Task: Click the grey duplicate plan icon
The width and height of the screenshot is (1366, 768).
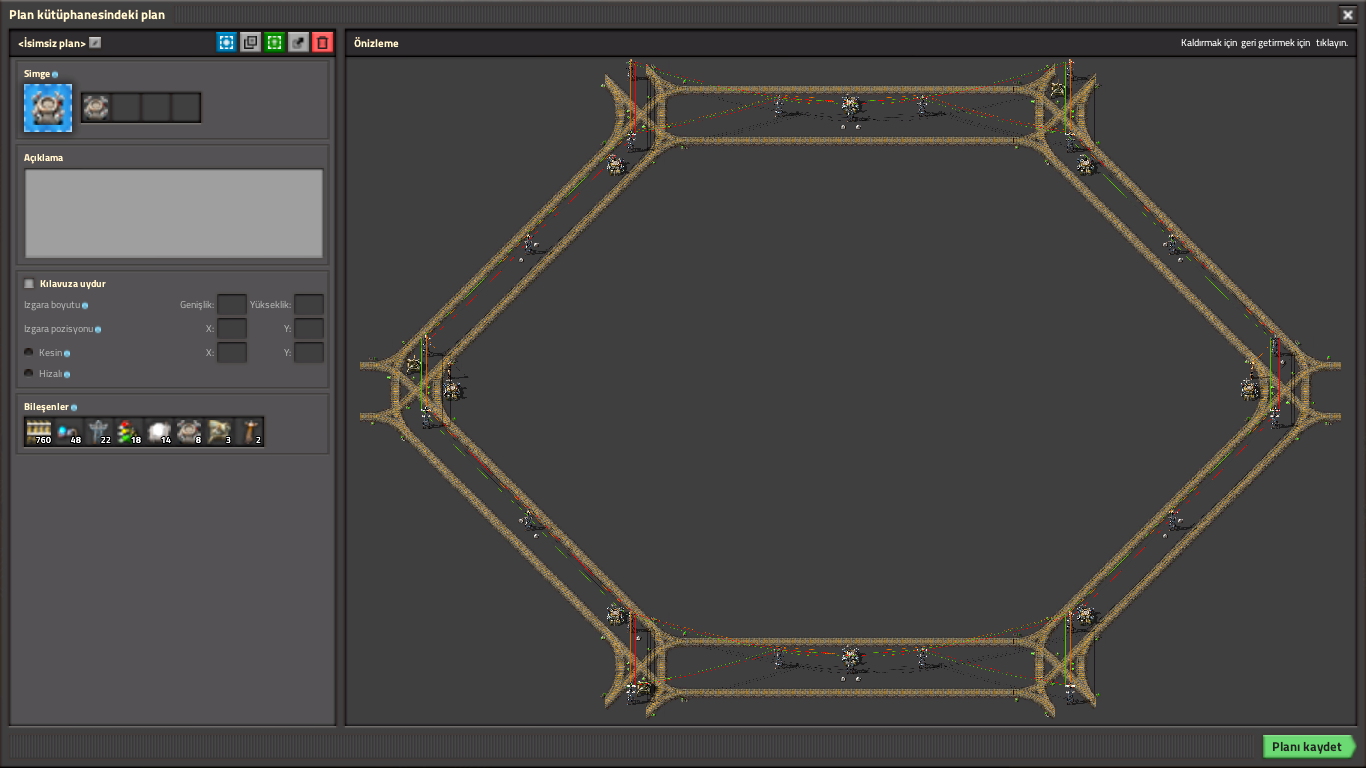Action: (251, 42)
